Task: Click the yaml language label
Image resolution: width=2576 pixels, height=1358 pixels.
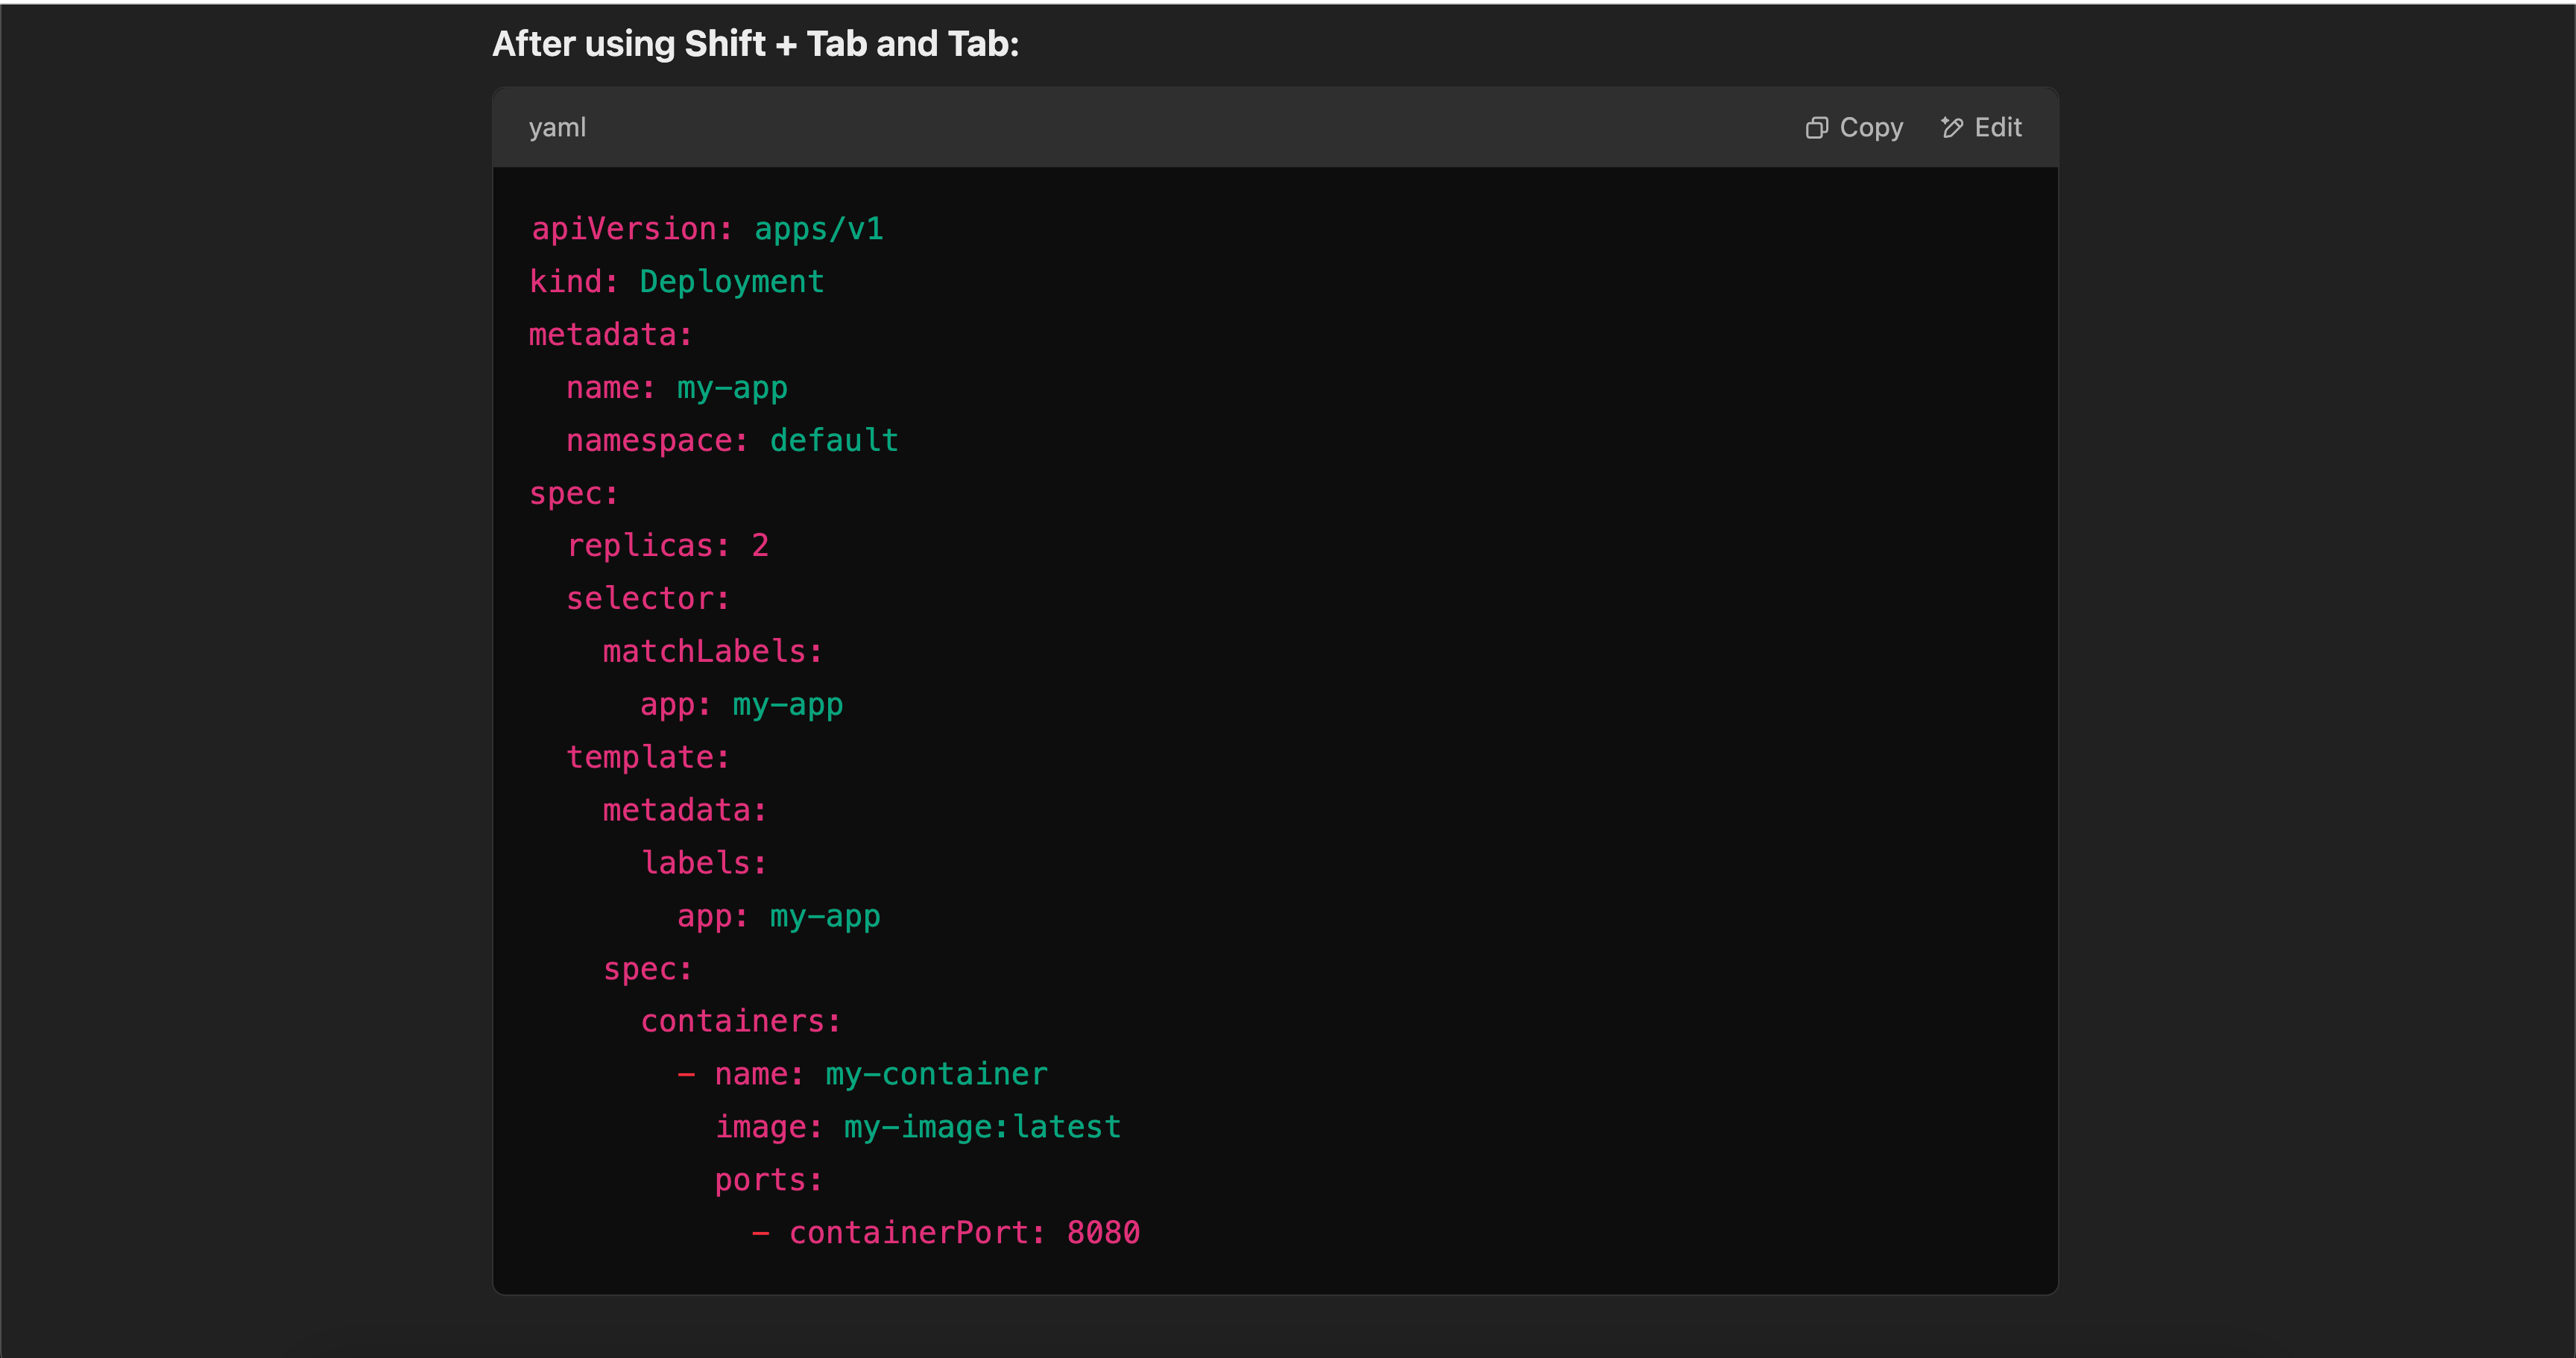Action: (x=557, y=128)
